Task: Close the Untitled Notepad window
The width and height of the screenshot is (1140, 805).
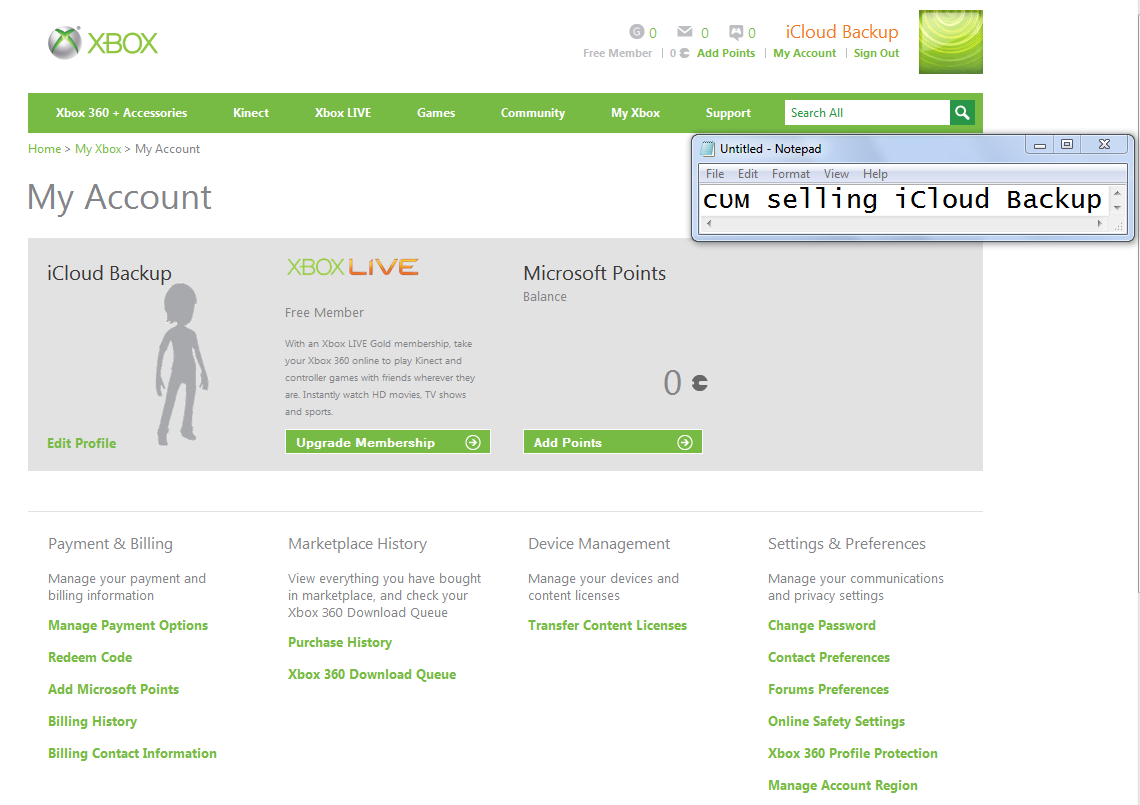Action: coord(1104,145)
